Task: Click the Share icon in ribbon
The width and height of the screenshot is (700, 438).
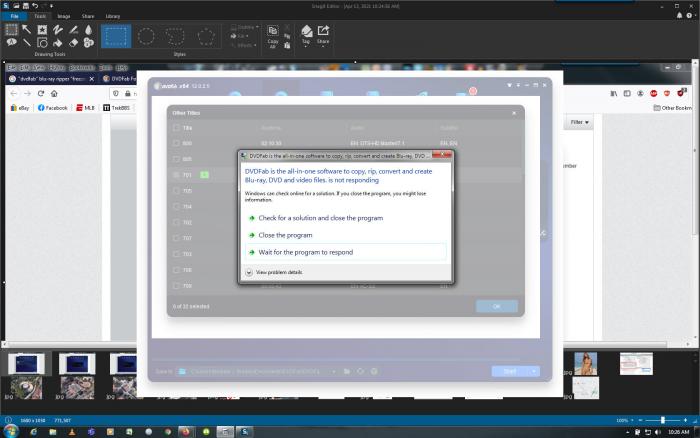Action: click(x=323, y=35)
